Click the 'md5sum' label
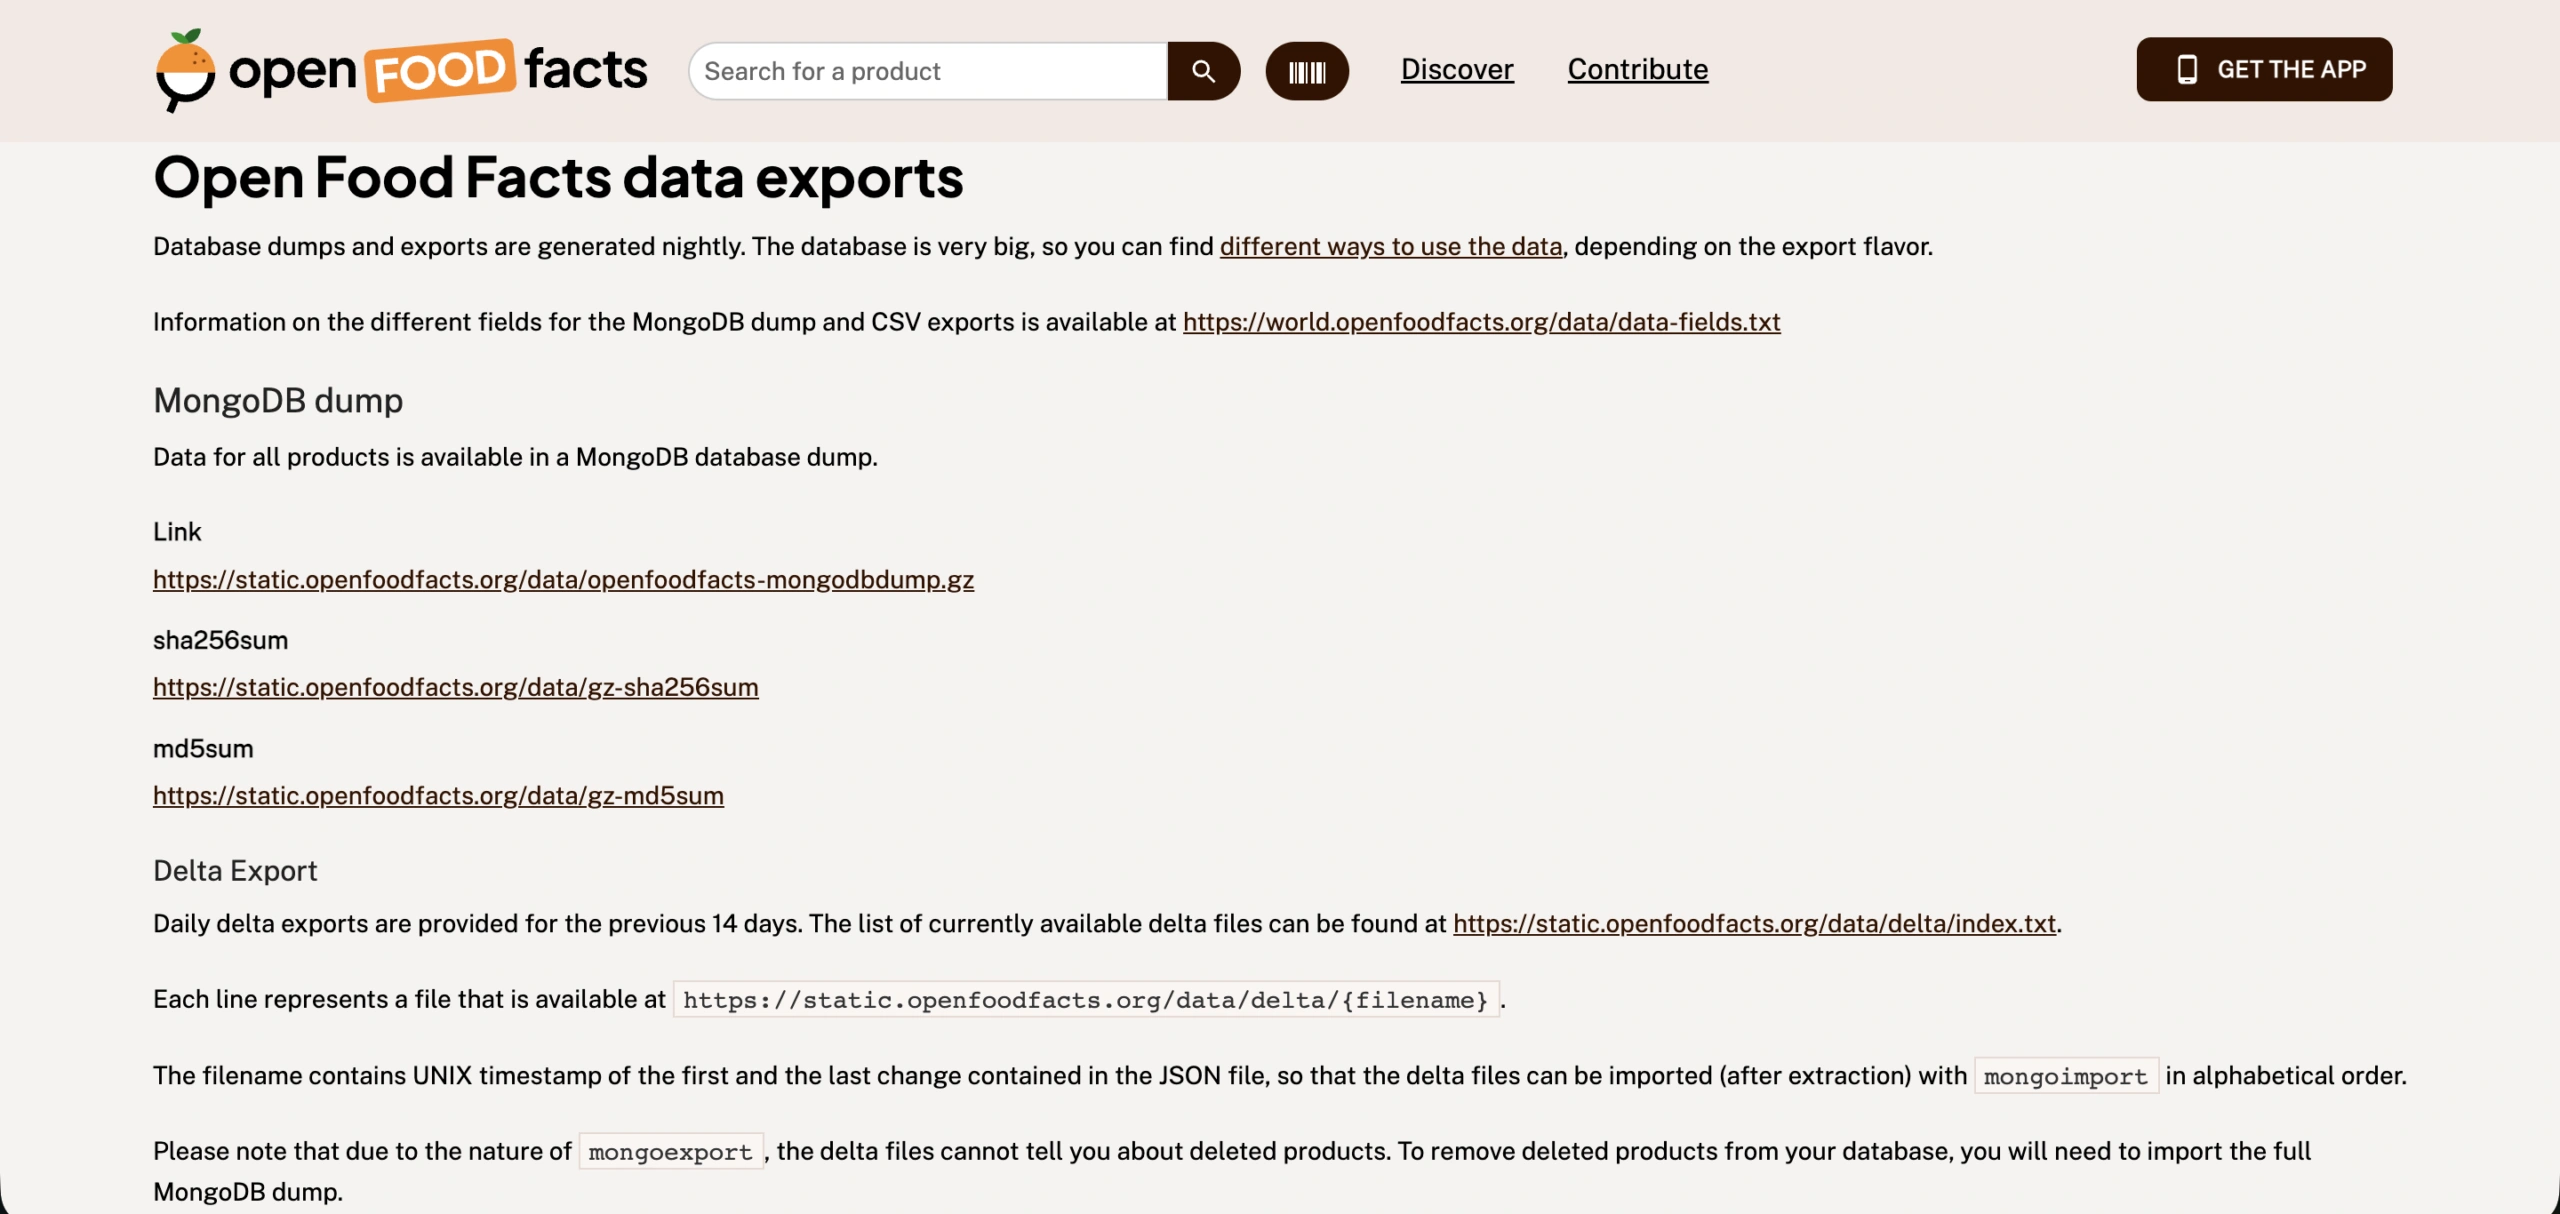The height and width of the screenshot is (1214, 2560). (x=203, y=748)
